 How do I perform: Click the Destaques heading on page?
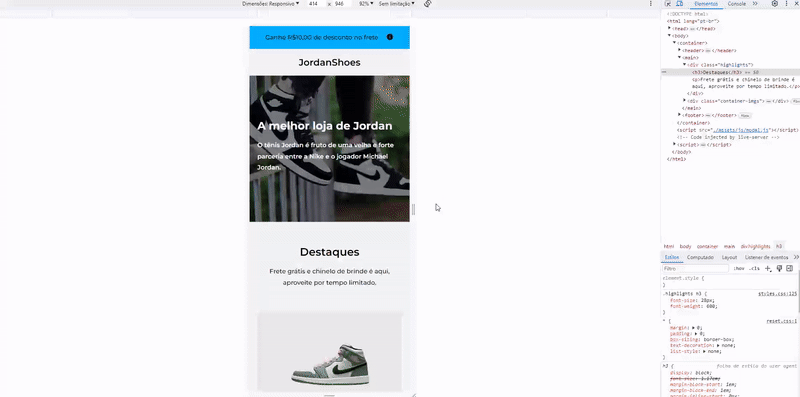(330, 252)
